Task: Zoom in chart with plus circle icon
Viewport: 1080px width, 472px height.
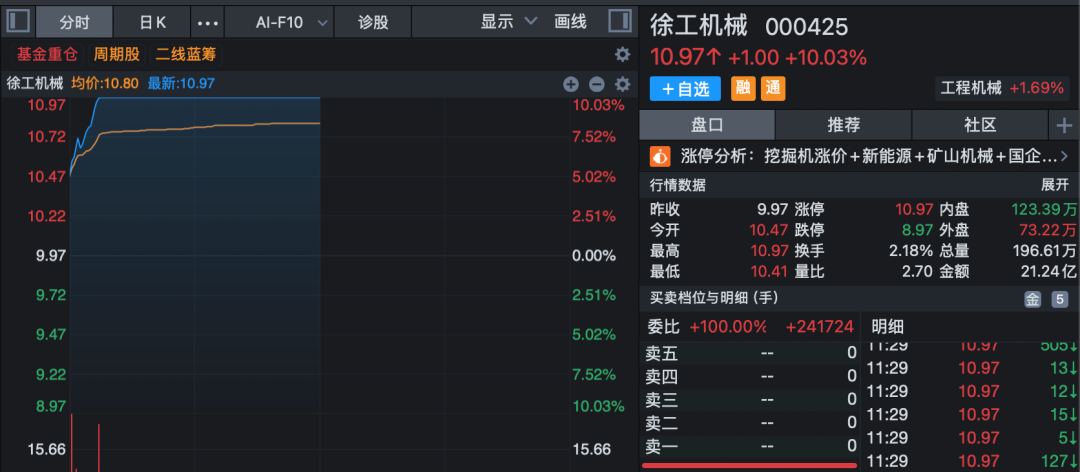Action: pyautogui.click(x=571, y=84)
